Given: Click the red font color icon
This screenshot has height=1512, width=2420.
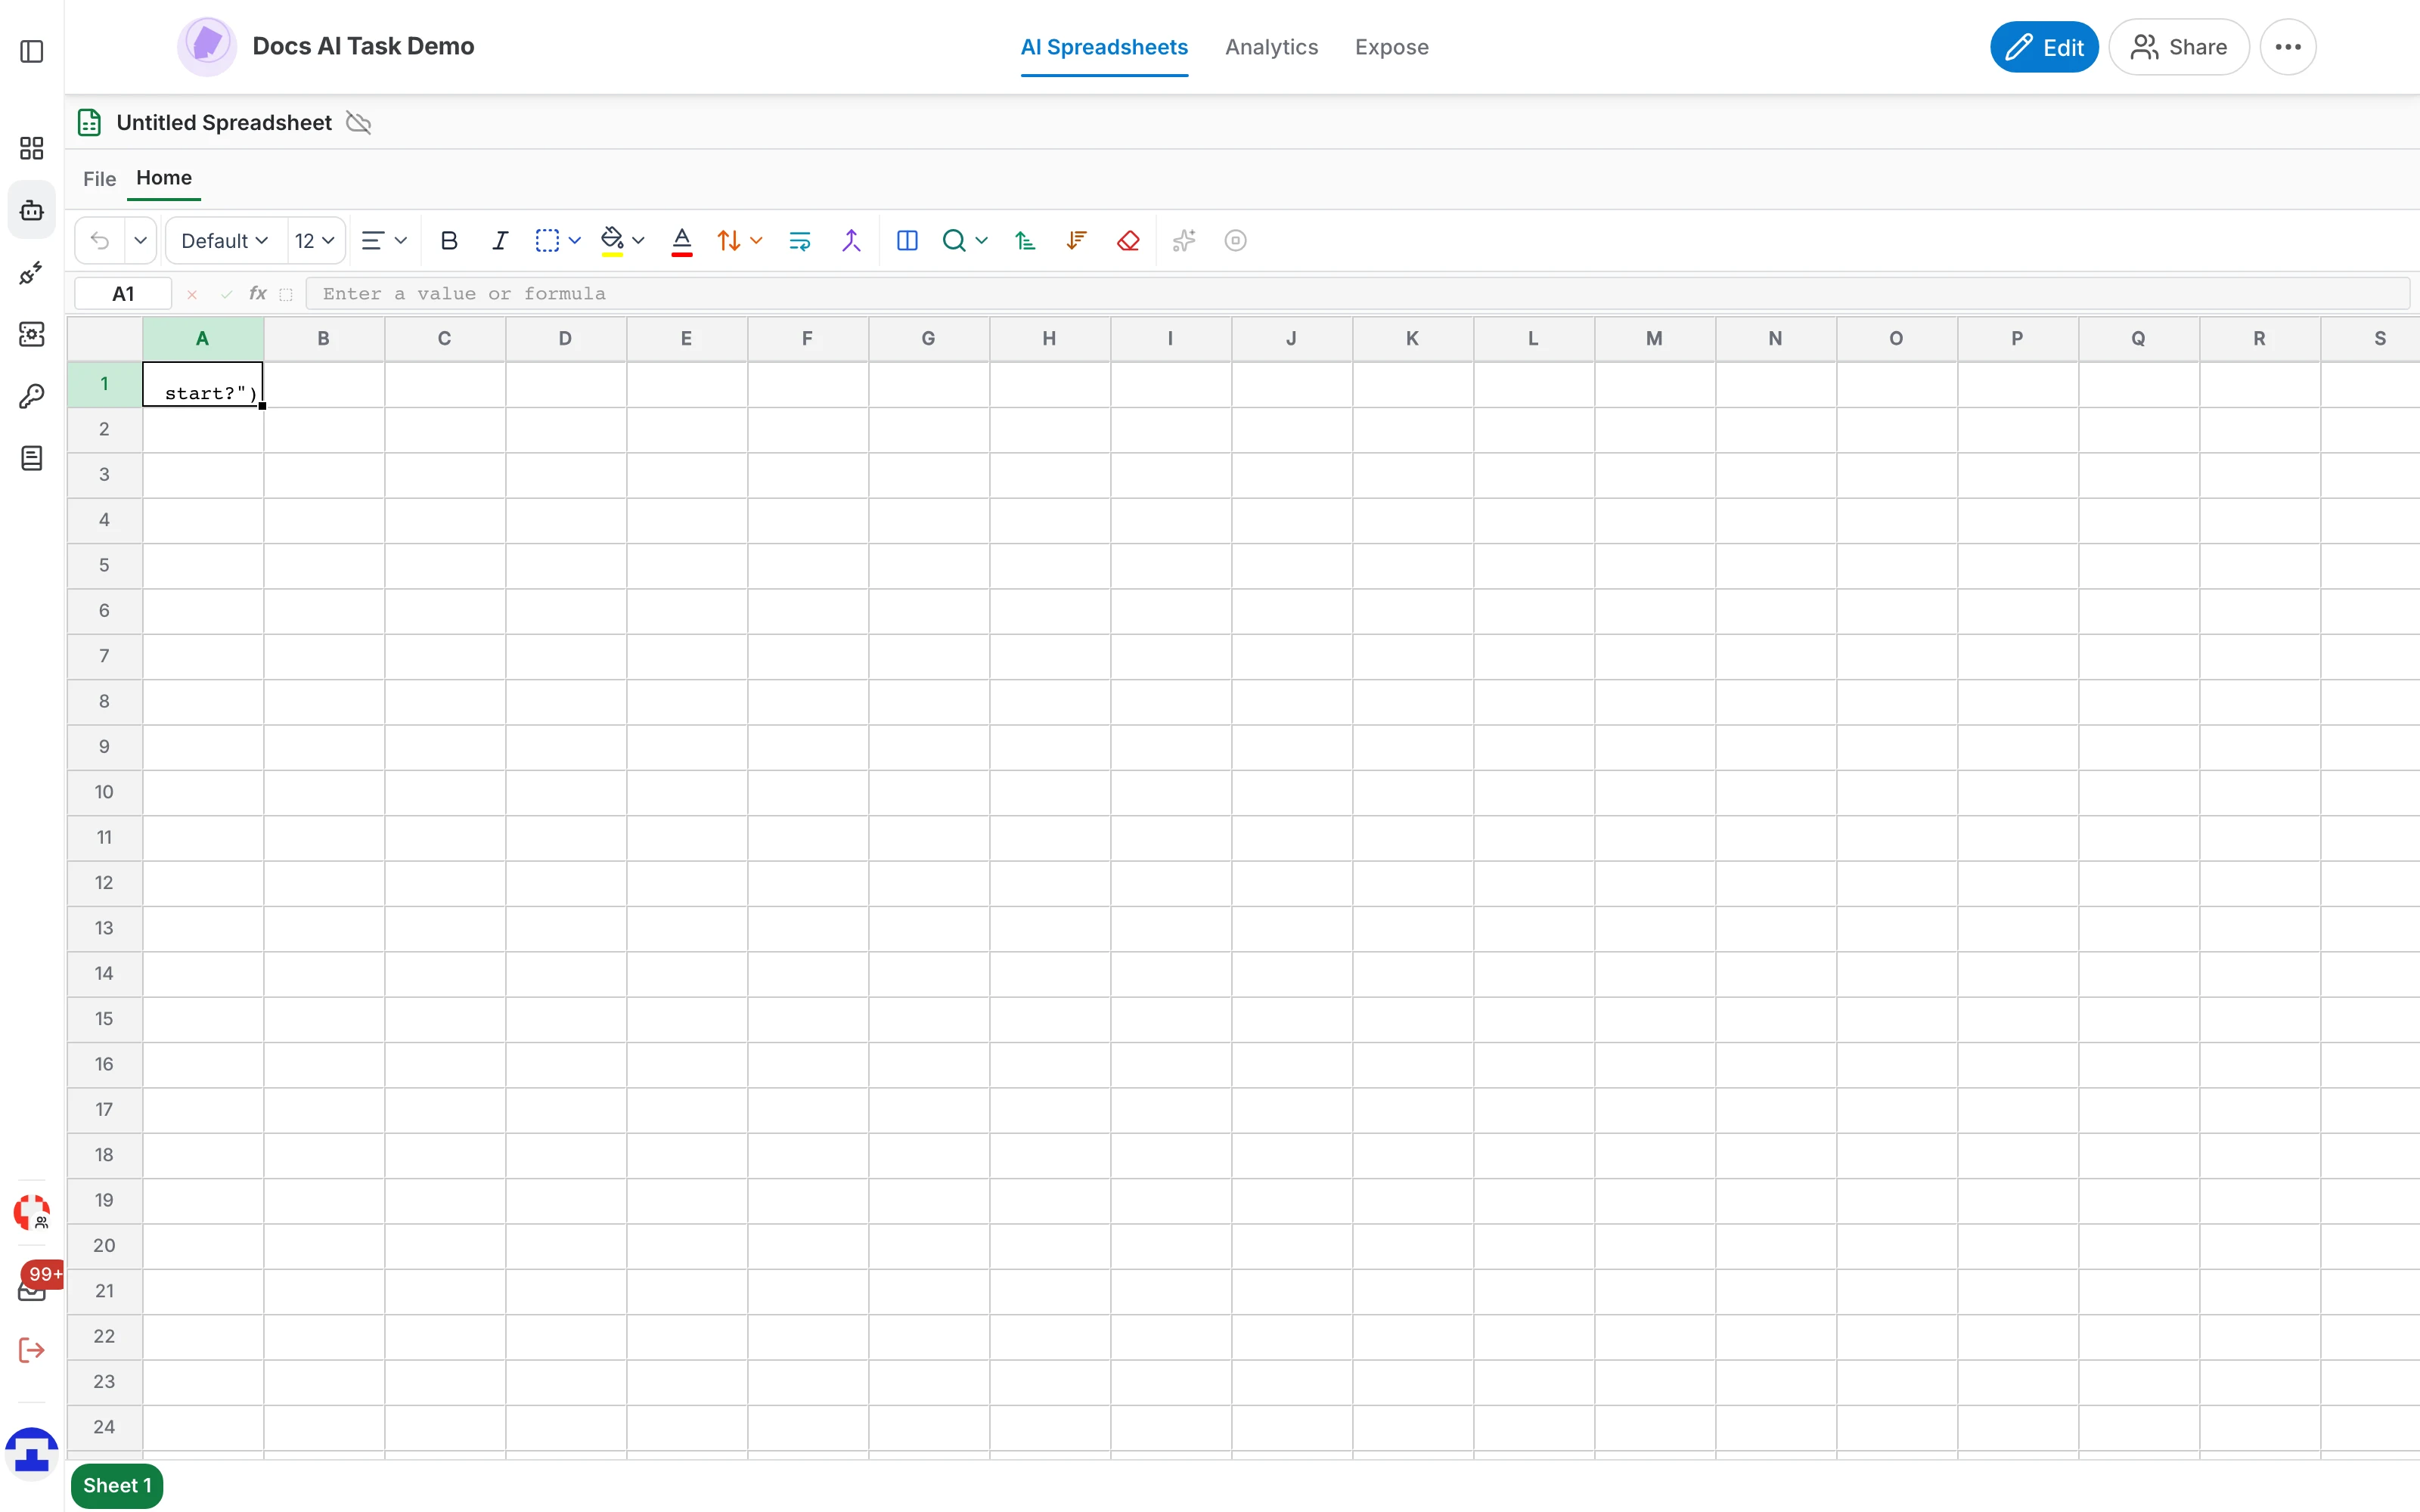Looking at the screenshot, I should (x=682, y=241).
